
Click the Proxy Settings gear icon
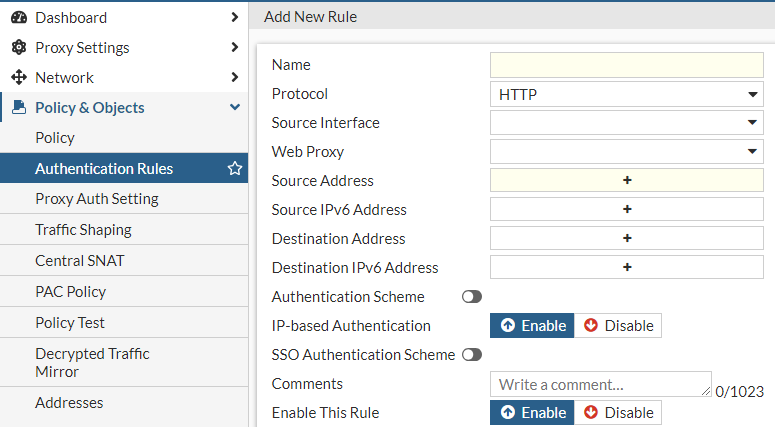18,47
